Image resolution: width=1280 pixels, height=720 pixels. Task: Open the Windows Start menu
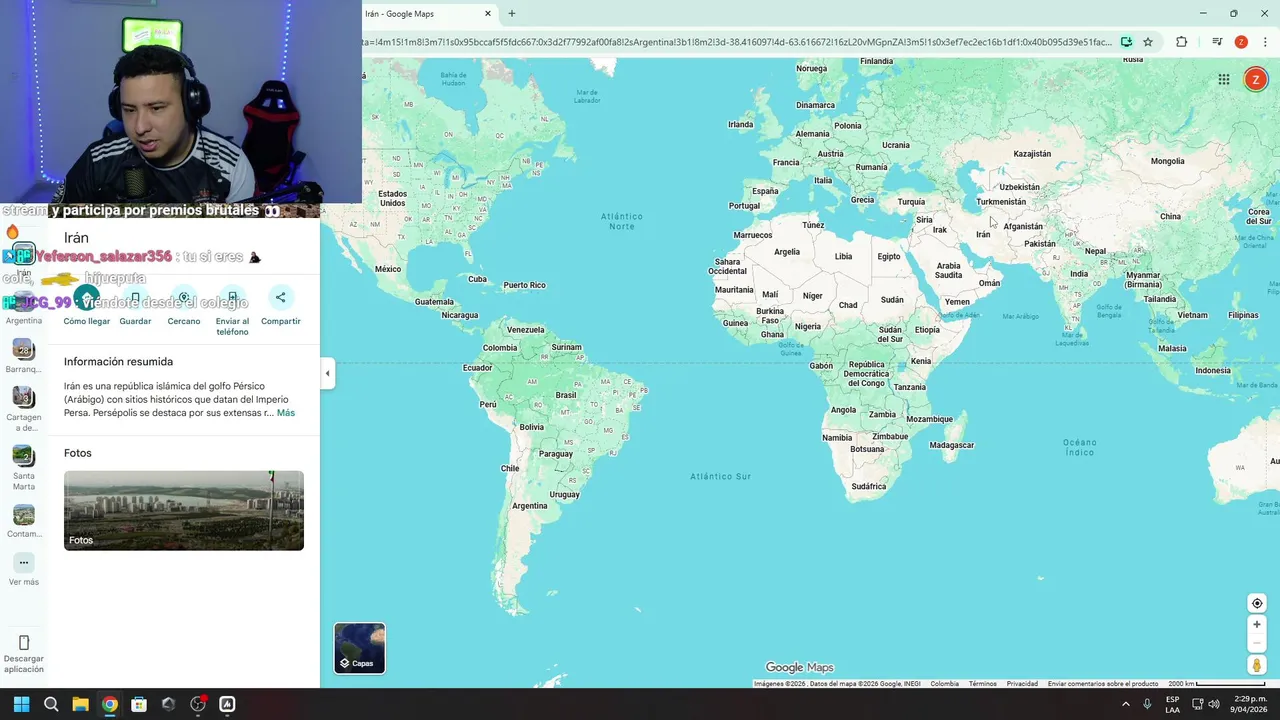(21, 704)
